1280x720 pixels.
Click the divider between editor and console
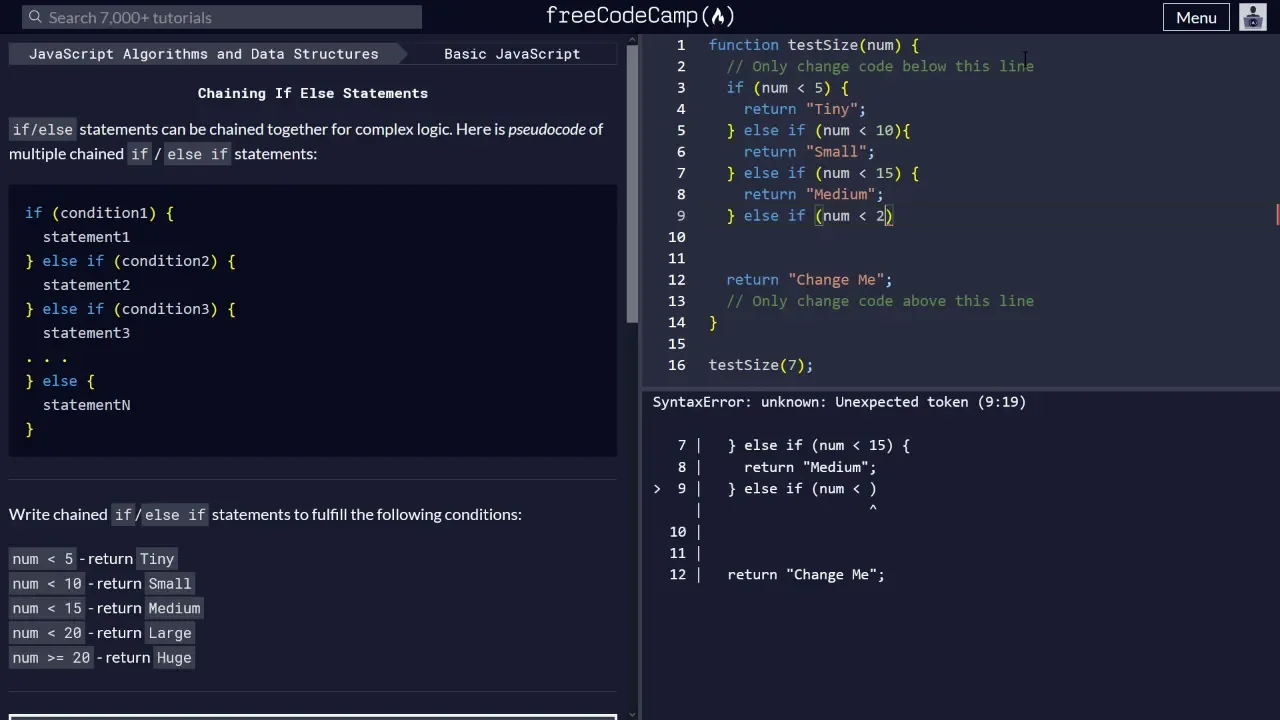(960, 387)
